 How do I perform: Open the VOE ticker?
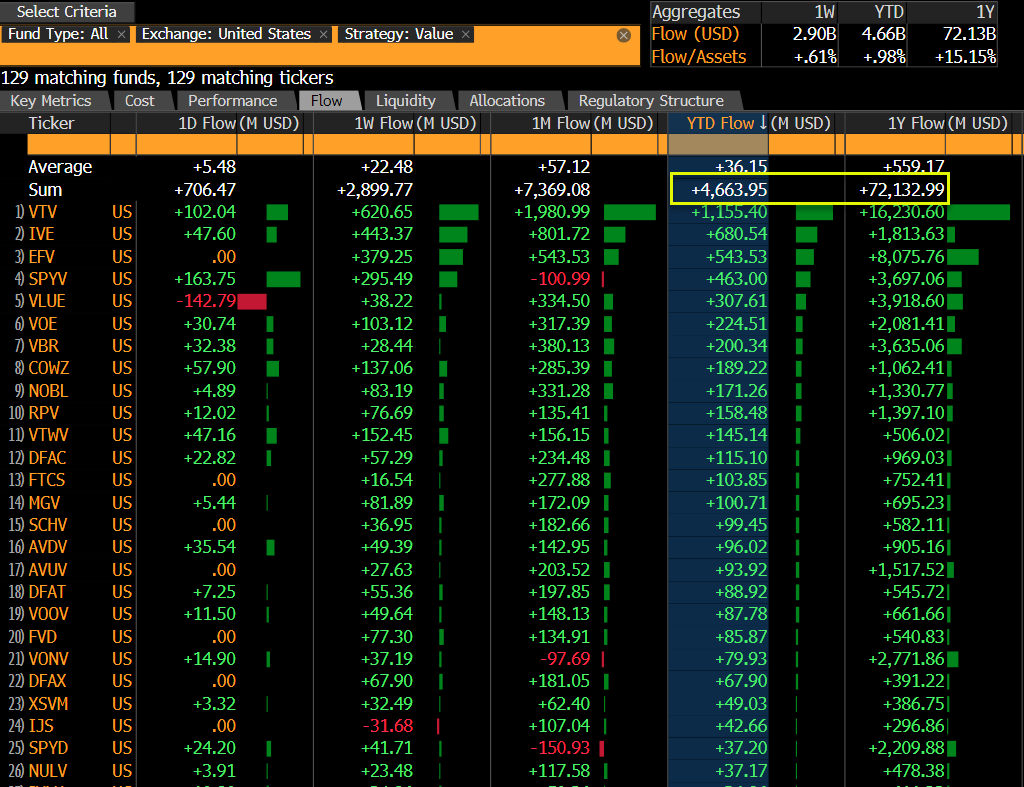(42, 324)
